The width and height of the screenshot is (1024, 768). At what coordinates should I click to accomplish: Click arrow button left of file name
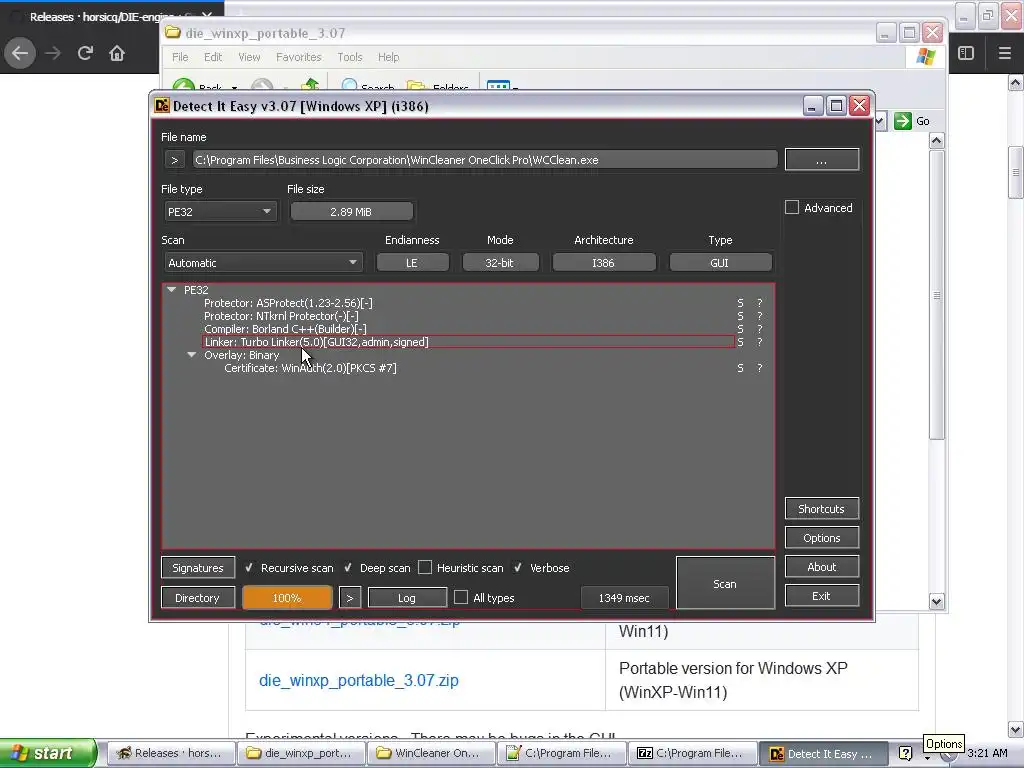click(174, 160)
